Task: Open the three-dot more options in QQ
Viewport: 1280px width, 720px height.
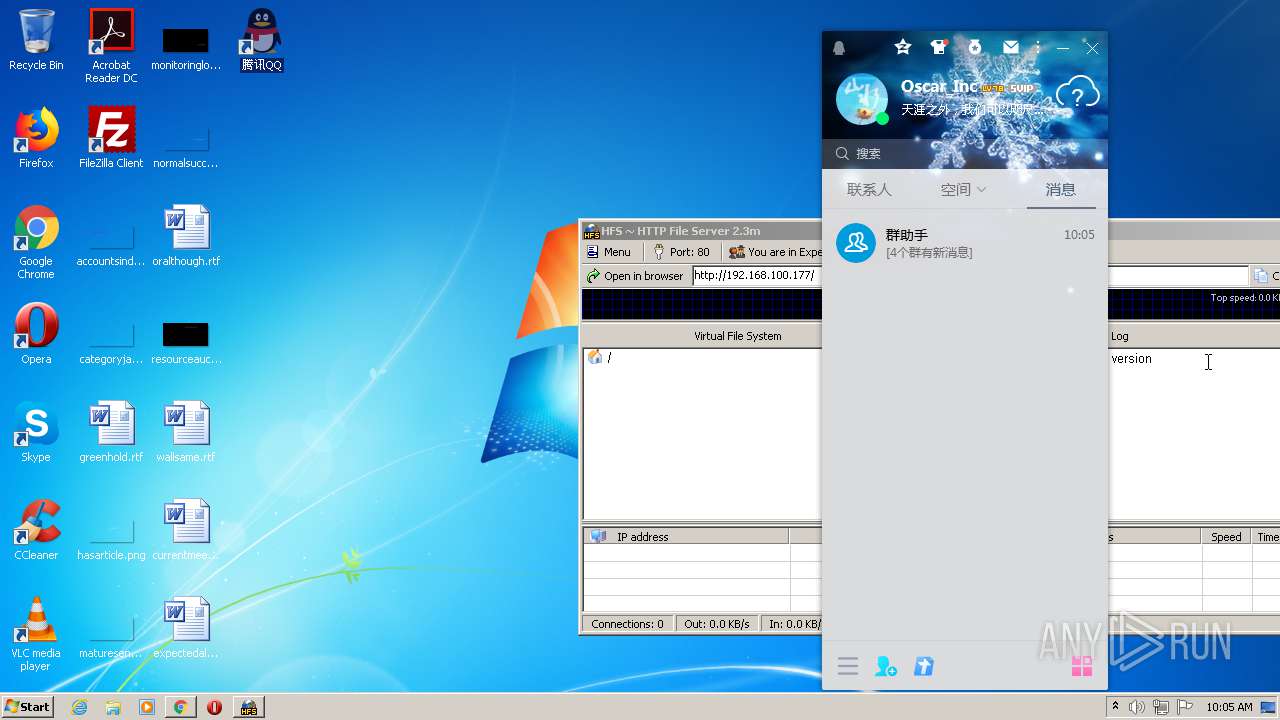Action: click(x=1038, y=47)
